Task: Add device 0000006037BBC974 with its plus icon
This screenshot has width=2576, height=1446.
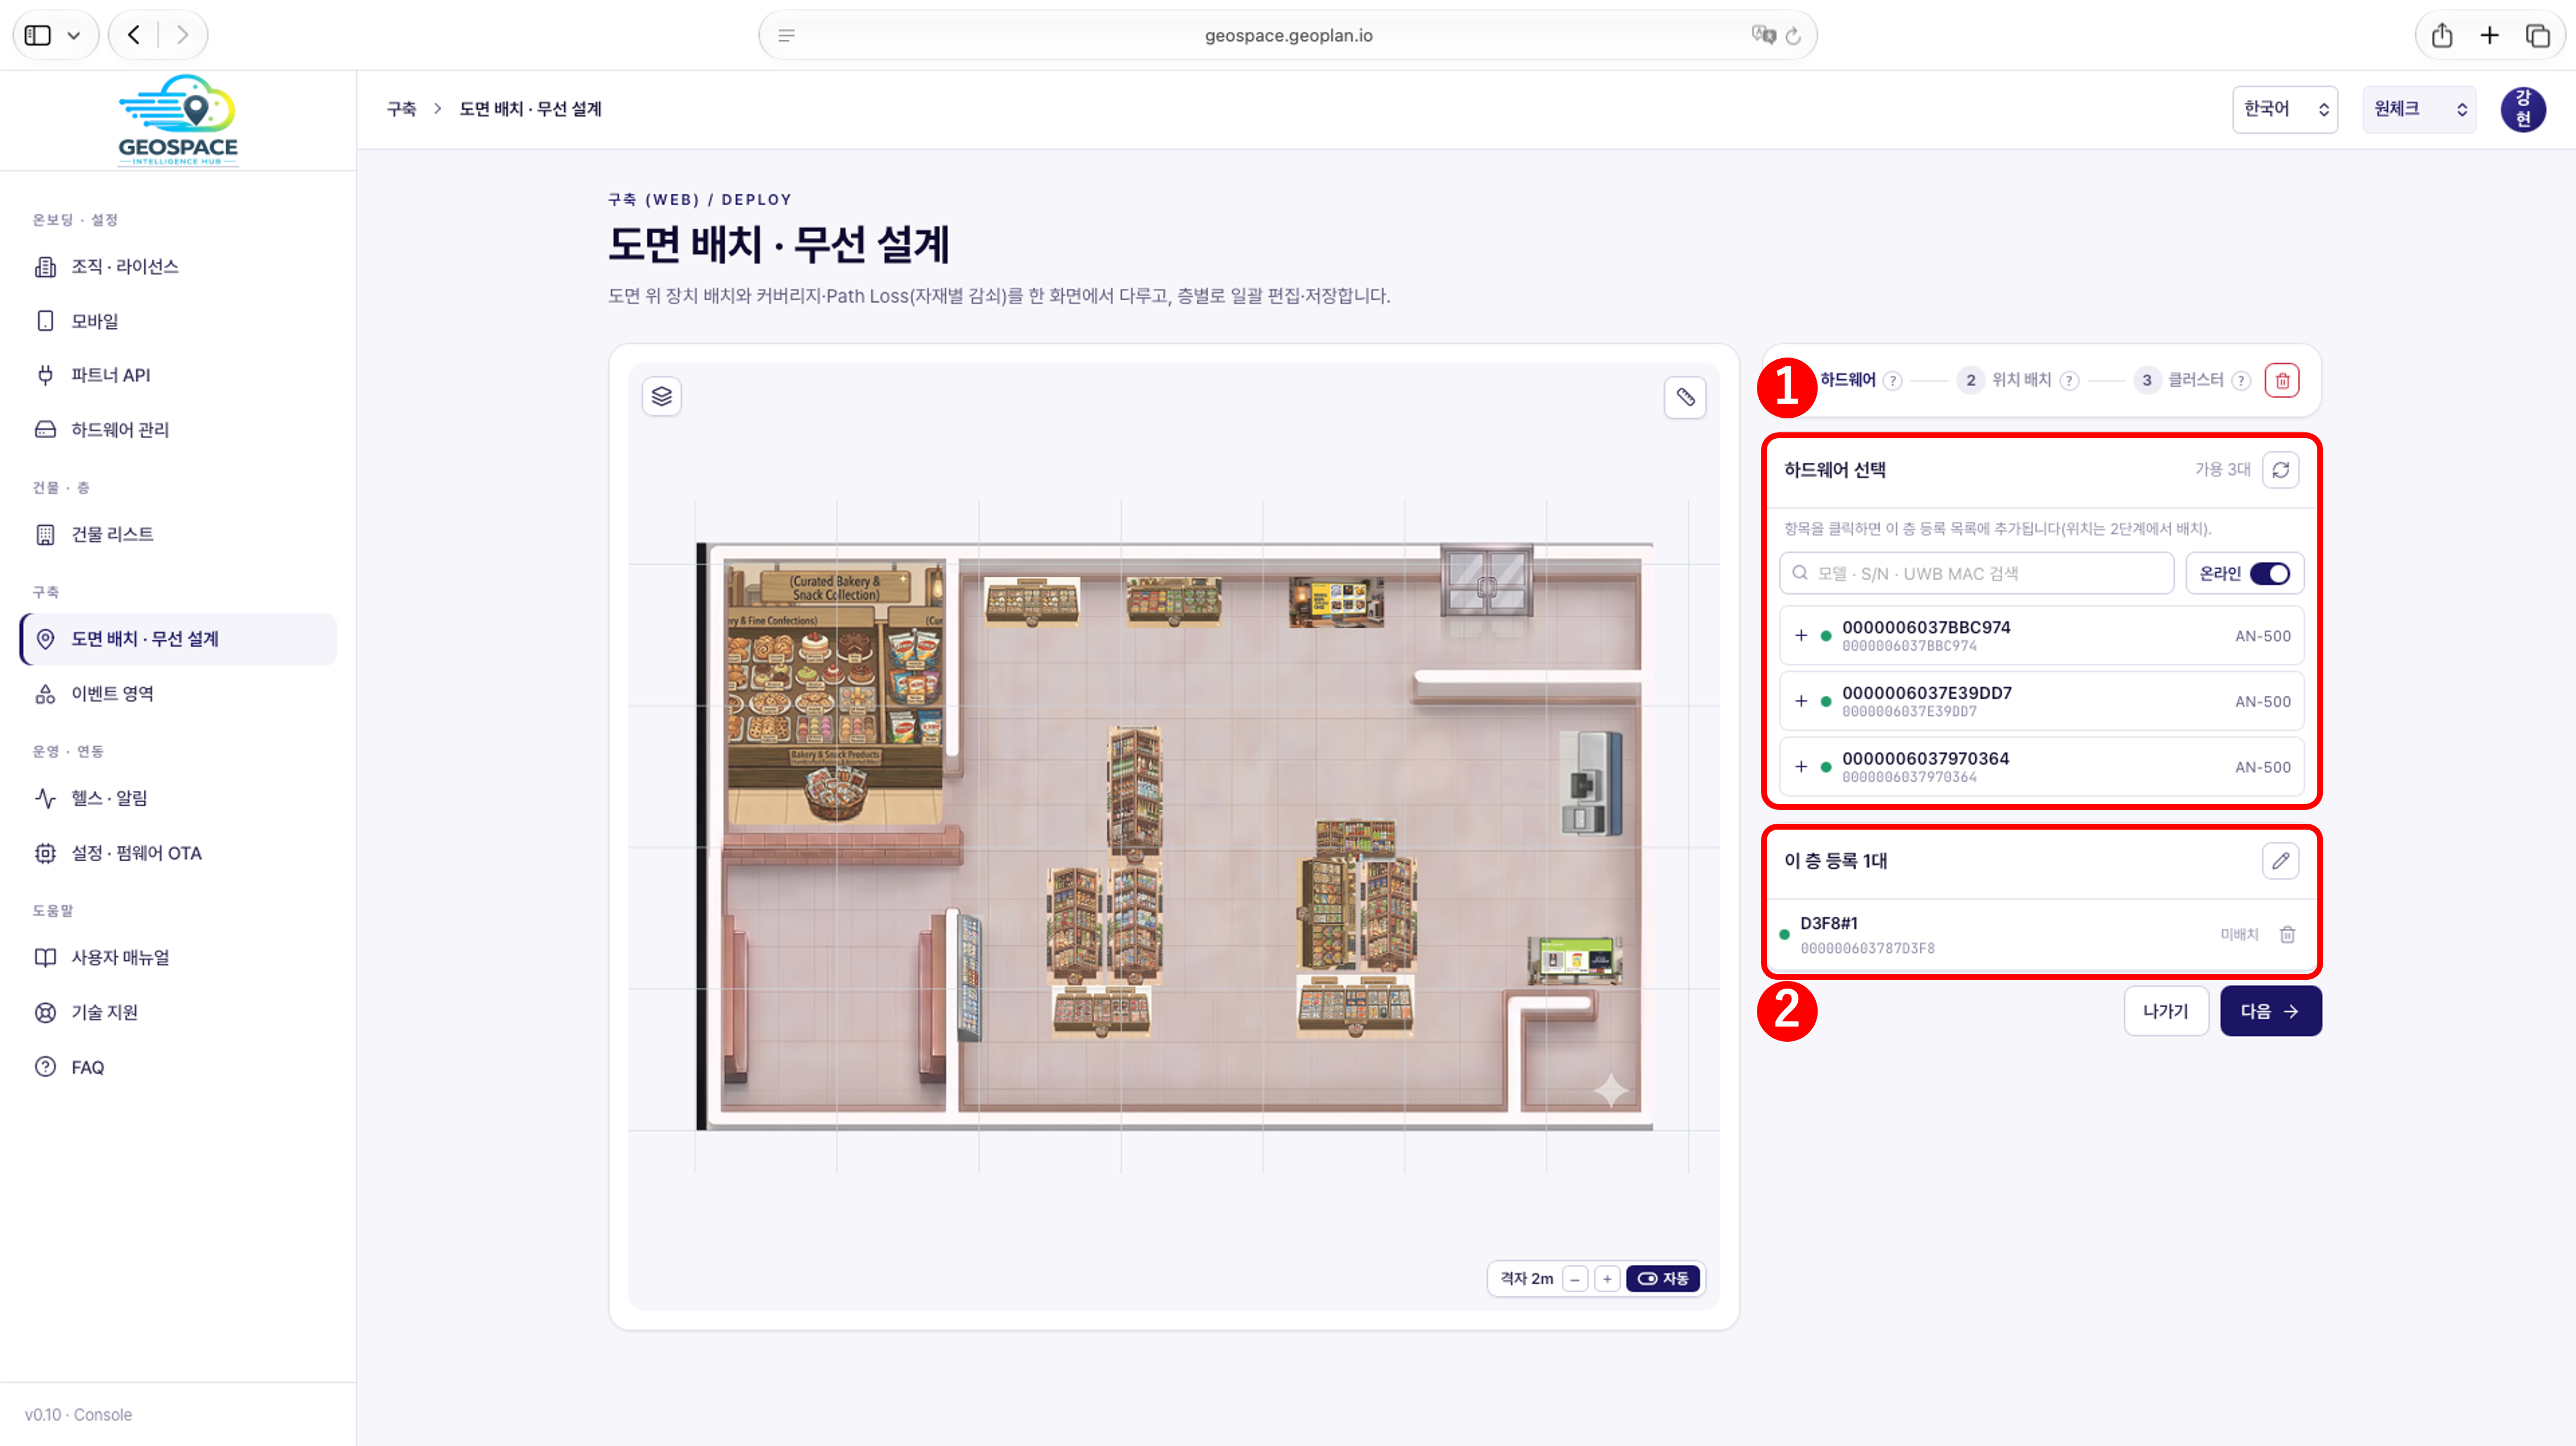Action: tap(1801, 636)
